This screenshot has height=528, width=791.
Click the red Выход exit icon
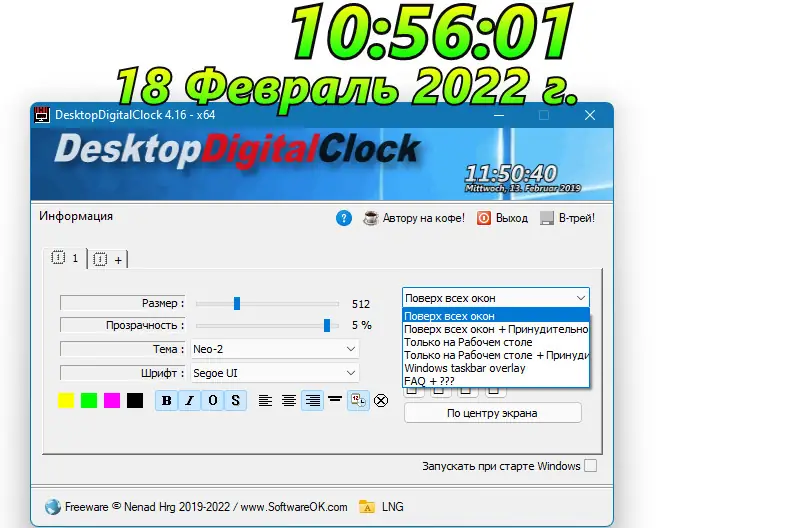pos(483,218)
